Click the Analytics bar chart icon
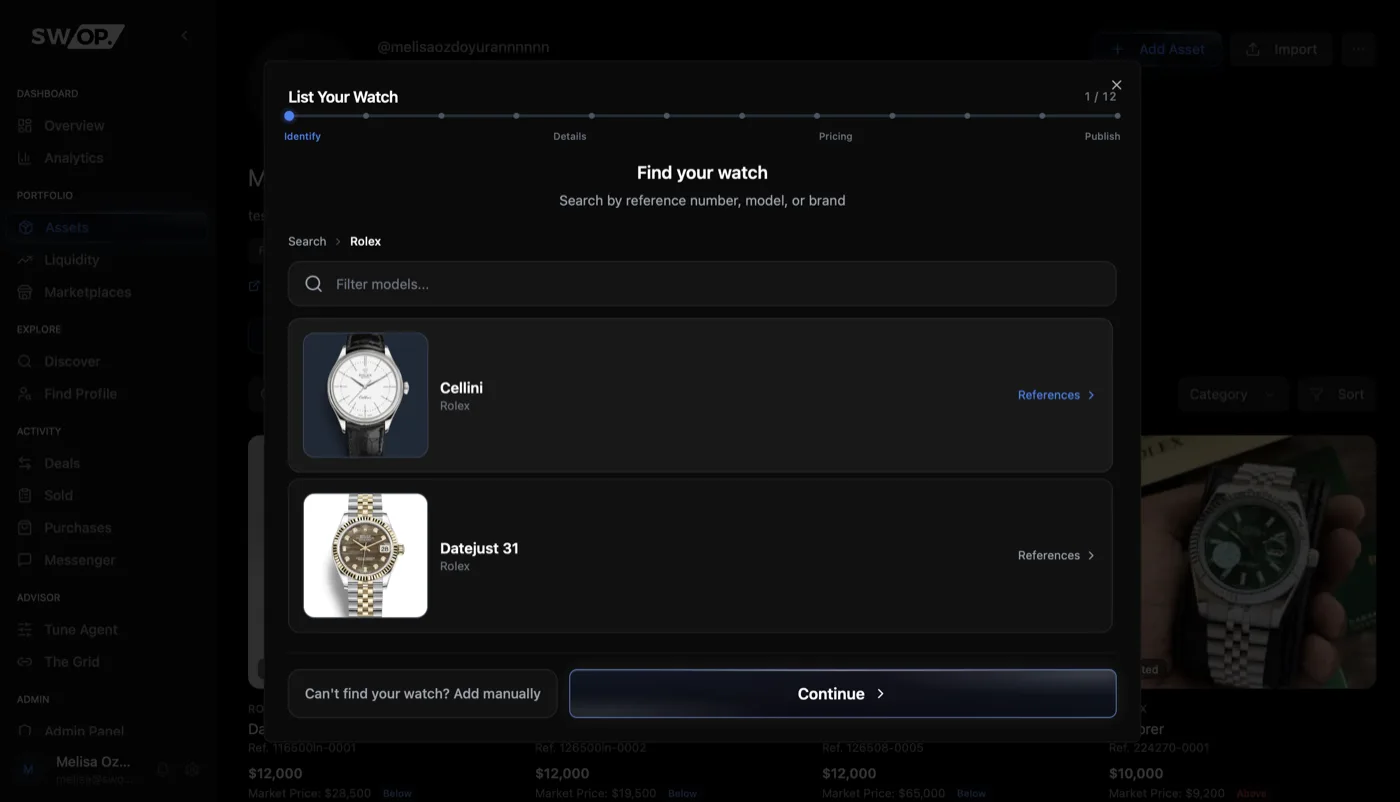This screenshot has width=1400, height=802. point(25,158)
